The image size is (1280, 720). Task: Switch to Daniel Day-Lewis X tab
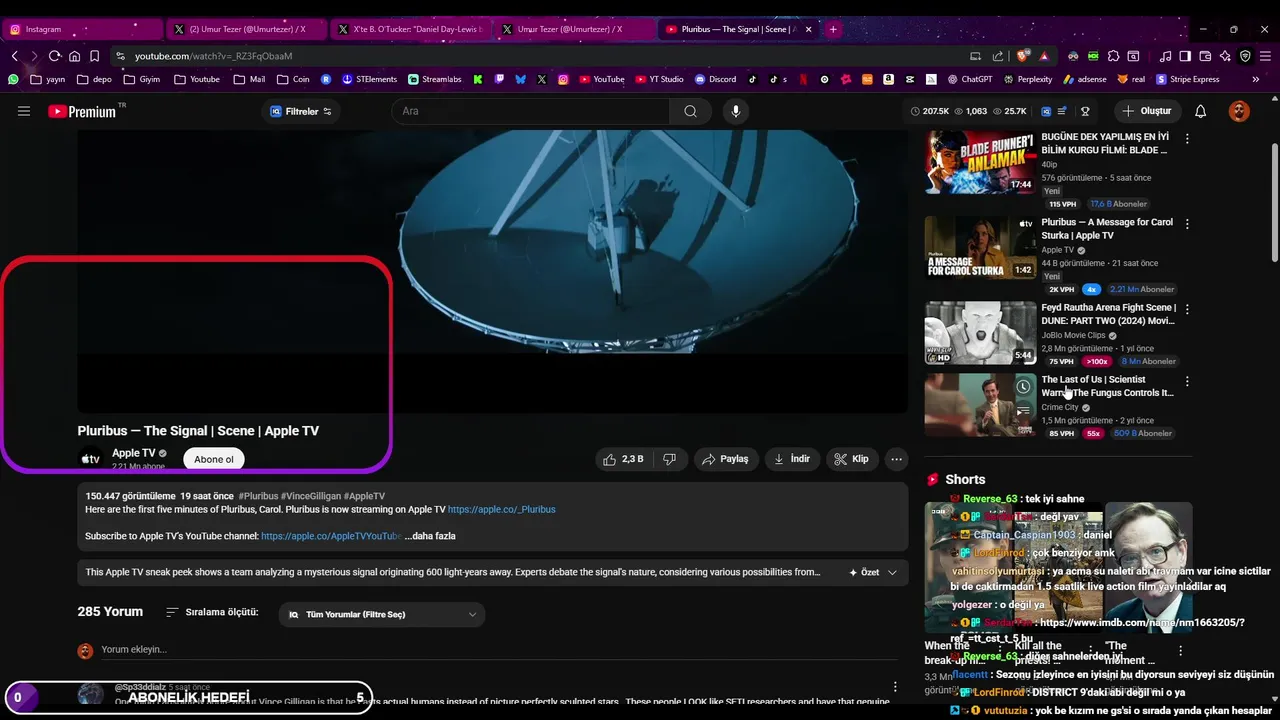tap(409, 29)
